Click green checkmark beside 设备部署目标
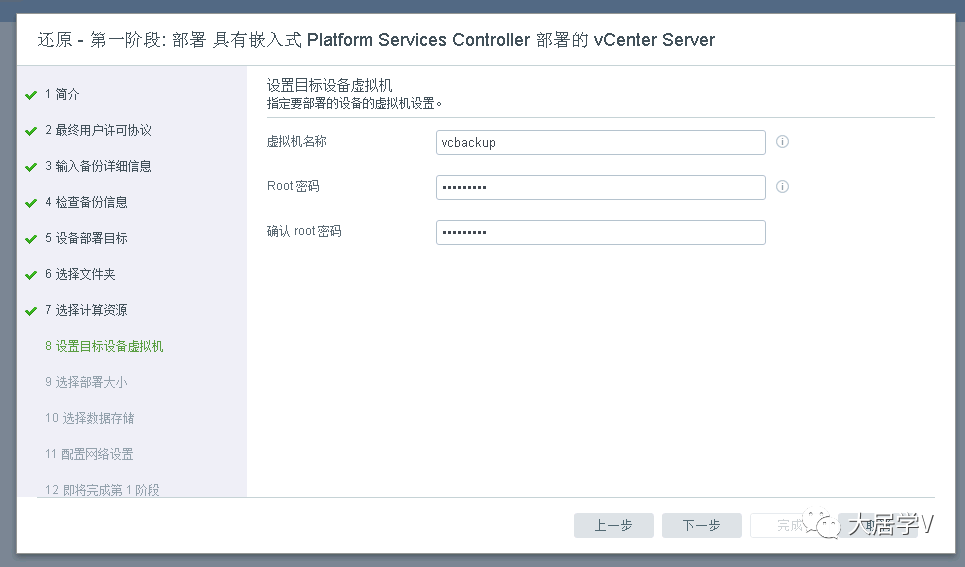This screenshot has width=965, height=567. [x=31, y=239]
